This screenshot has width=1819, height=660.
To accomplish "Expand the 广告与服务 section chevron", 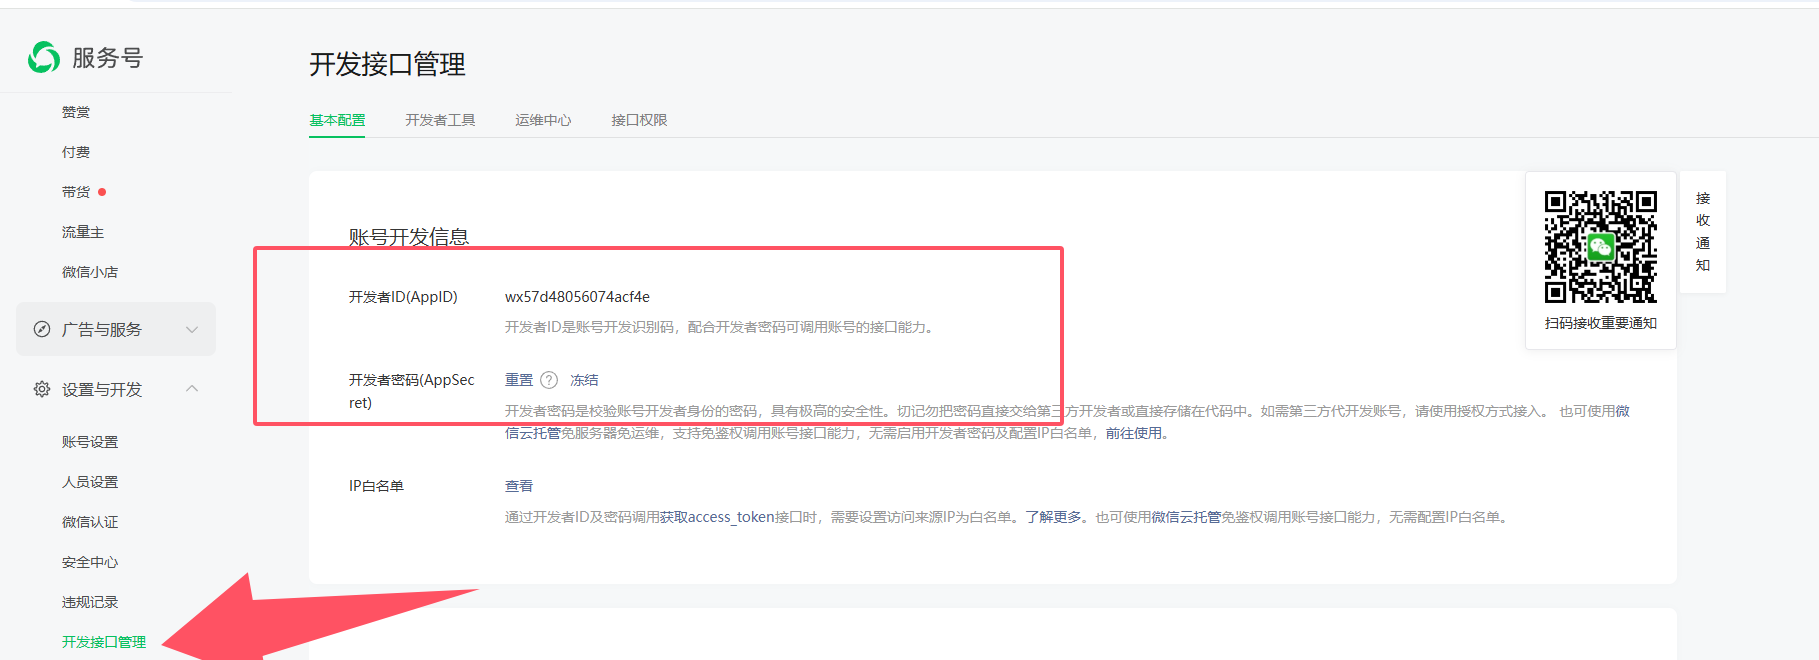I will click(192, 329).
